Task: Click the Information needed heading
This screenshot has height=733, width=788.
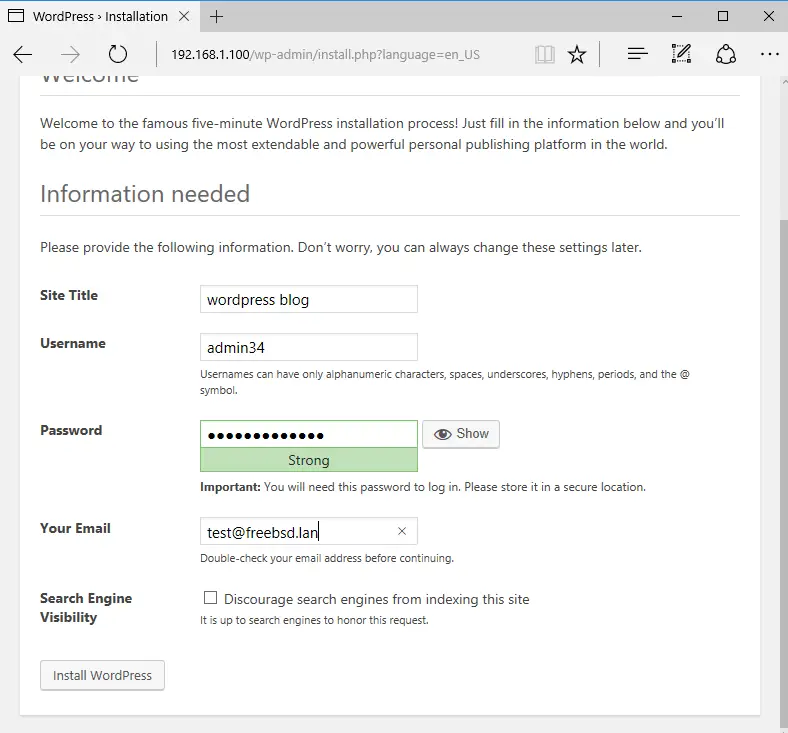Action: (x=145, y=194)
